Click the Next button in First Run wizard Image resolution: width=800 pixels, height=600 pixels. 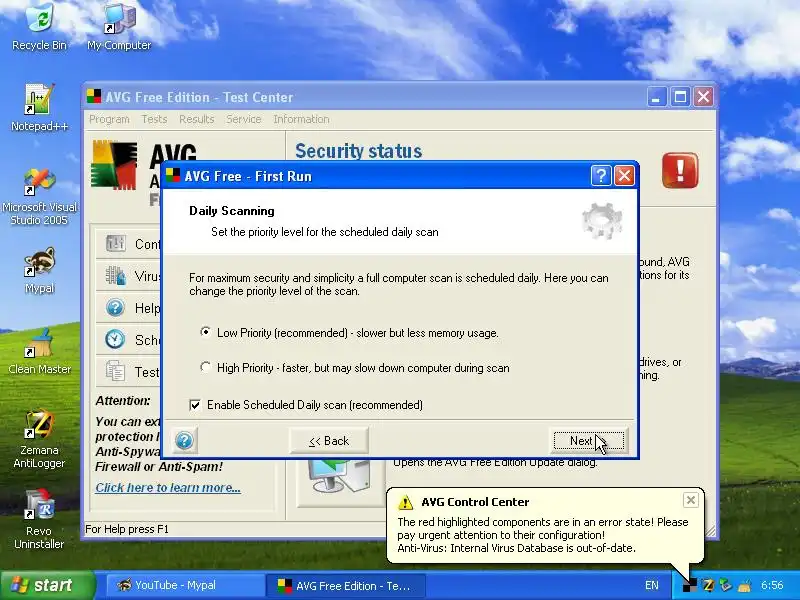click(589, 440)
